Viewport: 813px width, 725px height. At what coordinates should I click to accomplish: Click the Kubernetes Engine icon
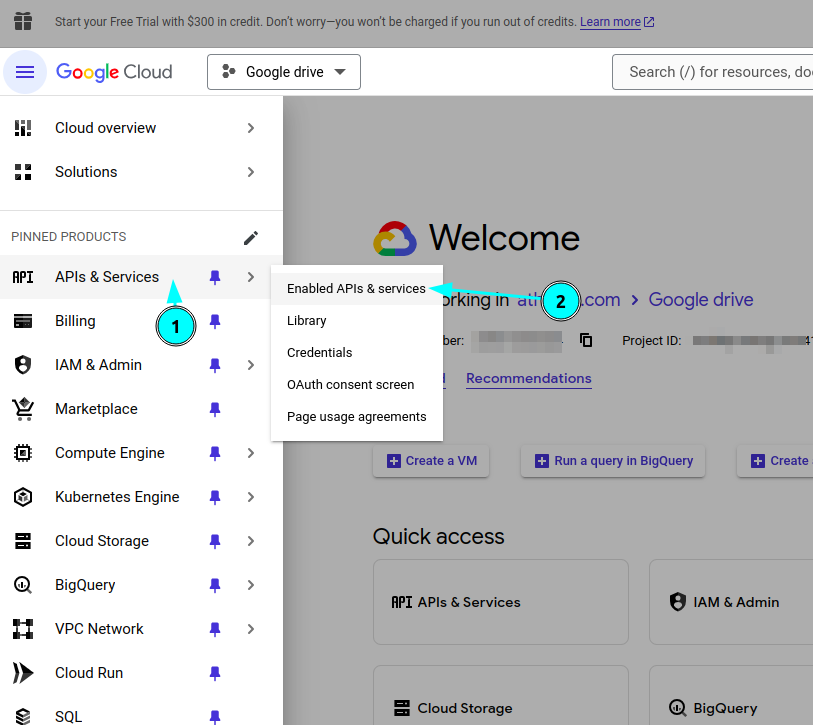pos(23,497)
